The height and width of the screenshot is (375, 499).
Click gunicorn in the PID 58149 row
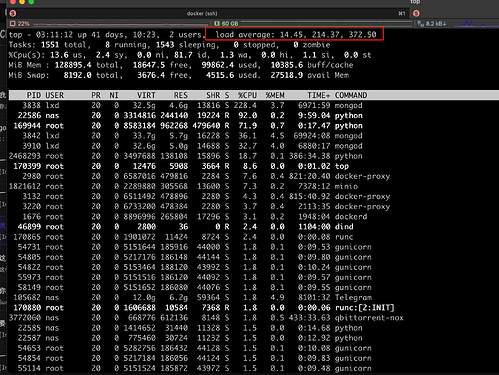click(x=353, y=287)
